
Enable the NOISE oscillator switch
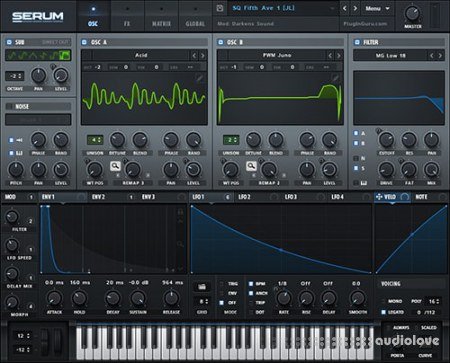(9, 107)
